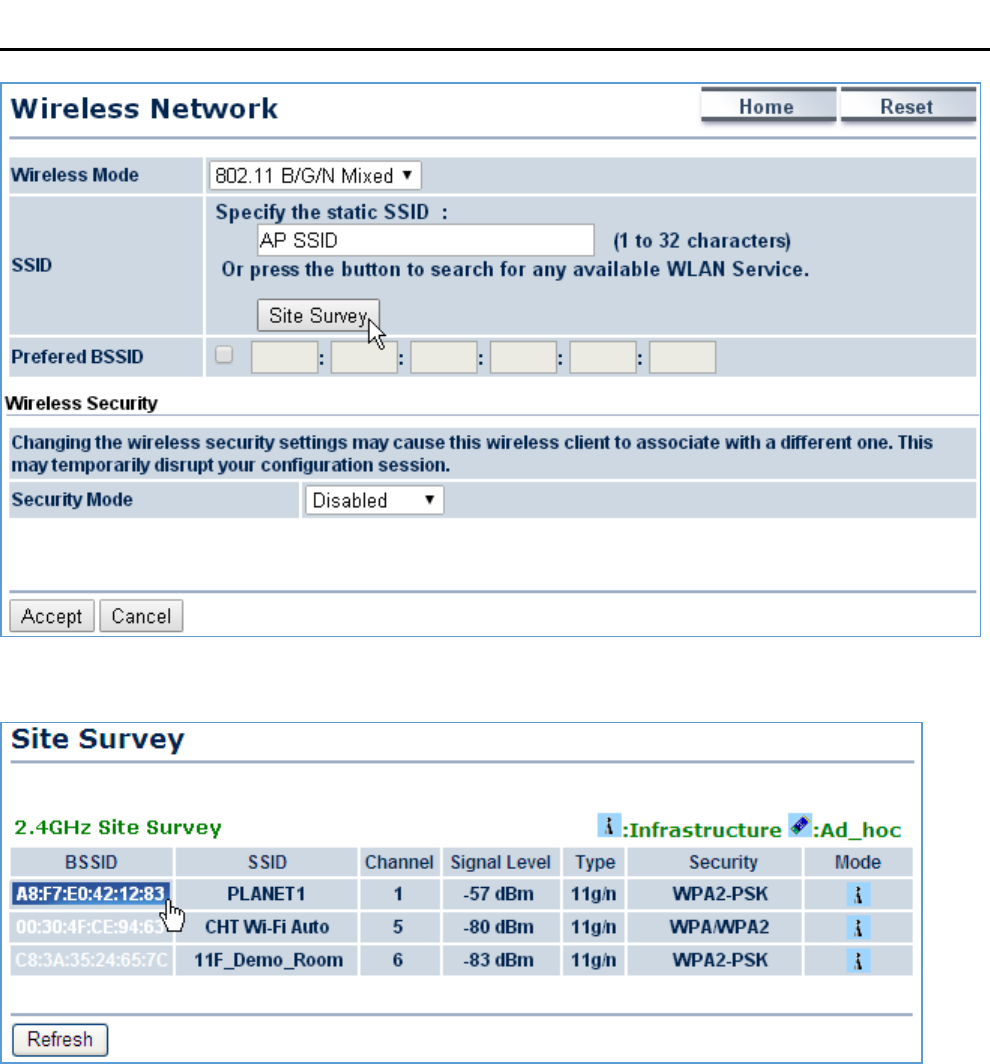Click the -83 dBm signal level cell
Screen dimensions: 990x1064
(501, 960)
